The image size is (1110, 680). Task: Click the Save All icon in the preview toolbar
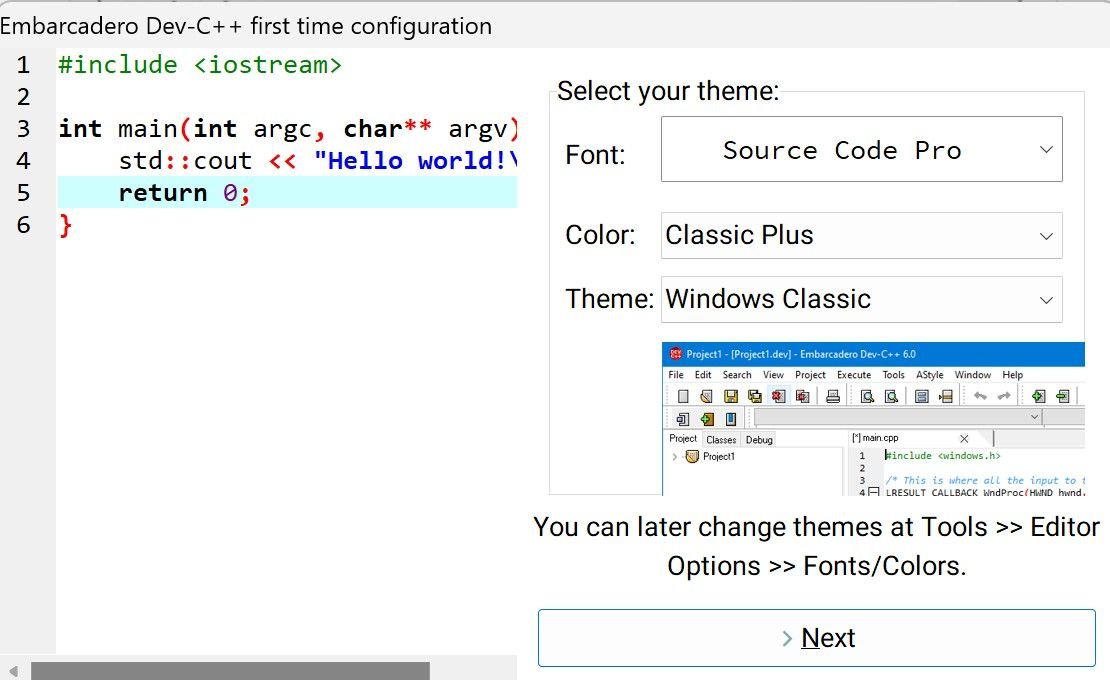754,395
